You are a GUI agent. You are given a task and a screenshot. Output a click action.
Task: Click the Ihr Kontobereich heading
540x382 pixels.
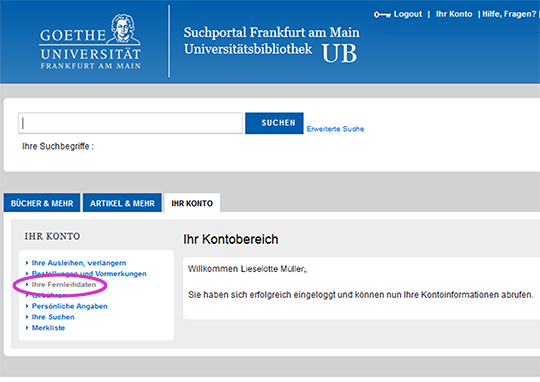230,239
